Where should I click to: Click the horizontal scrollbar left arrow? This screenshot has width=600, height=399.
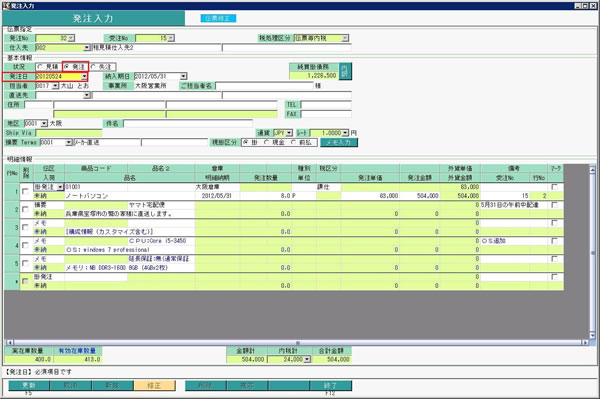(10, 342)
